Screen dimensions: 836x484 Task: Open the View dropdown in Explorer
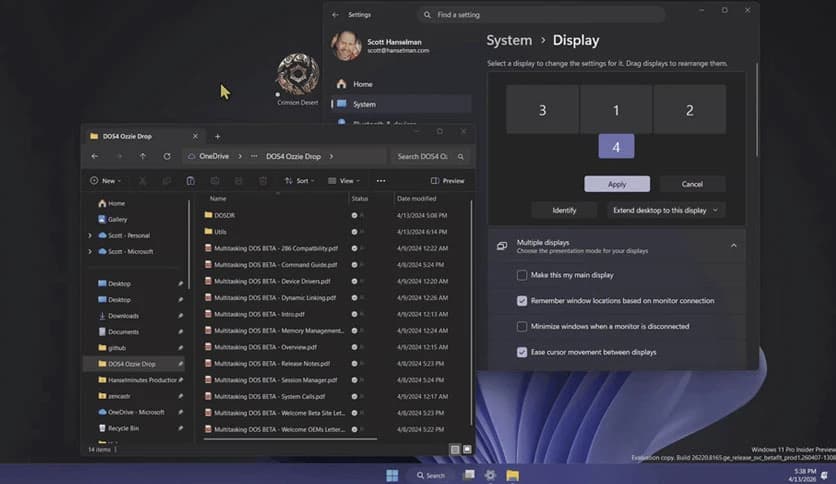click(x=343, y=181)
